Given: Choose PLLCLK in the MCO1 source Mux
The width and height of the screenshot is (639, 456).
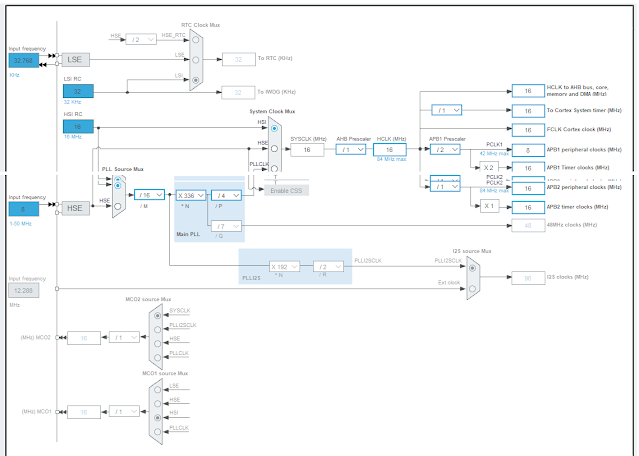Looking at the screenshot, I should (158, 432).
